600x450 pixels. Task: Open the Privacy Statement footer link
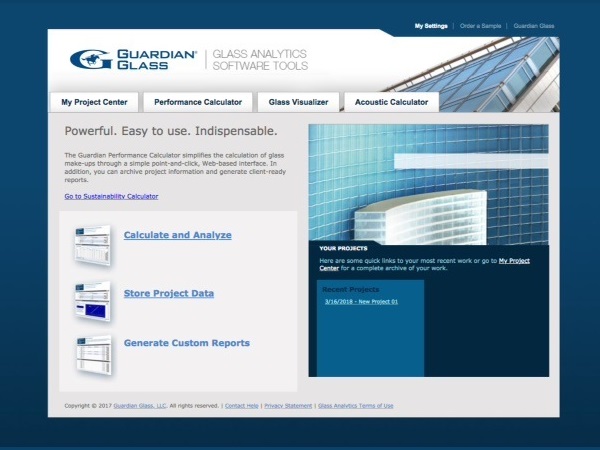click(x=288, y=406)
